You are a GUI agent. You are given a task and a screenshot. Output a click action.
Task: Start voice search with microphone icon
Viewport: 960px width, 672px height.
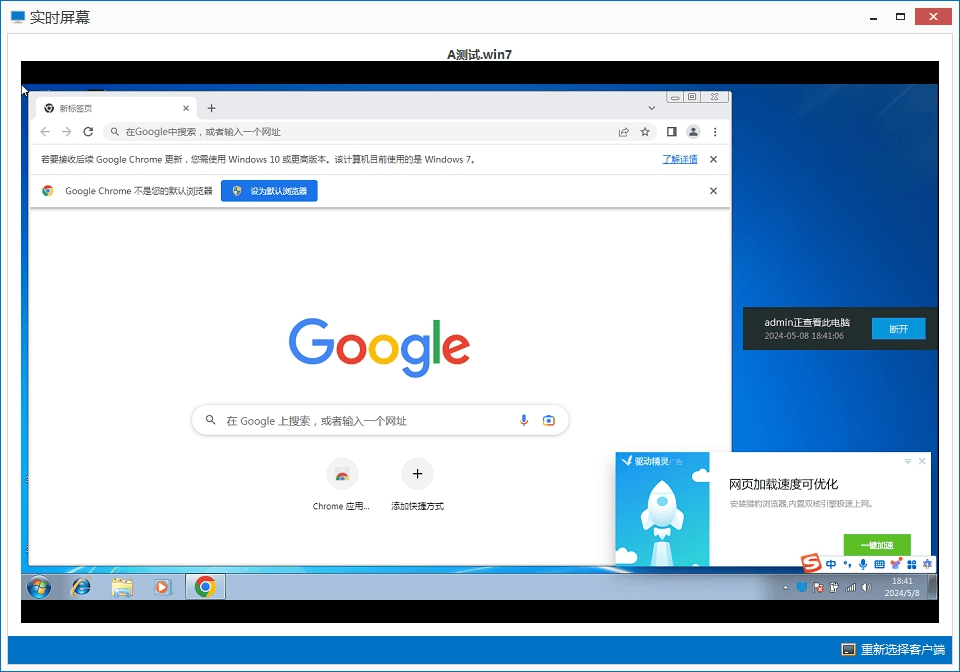point(523,420)
